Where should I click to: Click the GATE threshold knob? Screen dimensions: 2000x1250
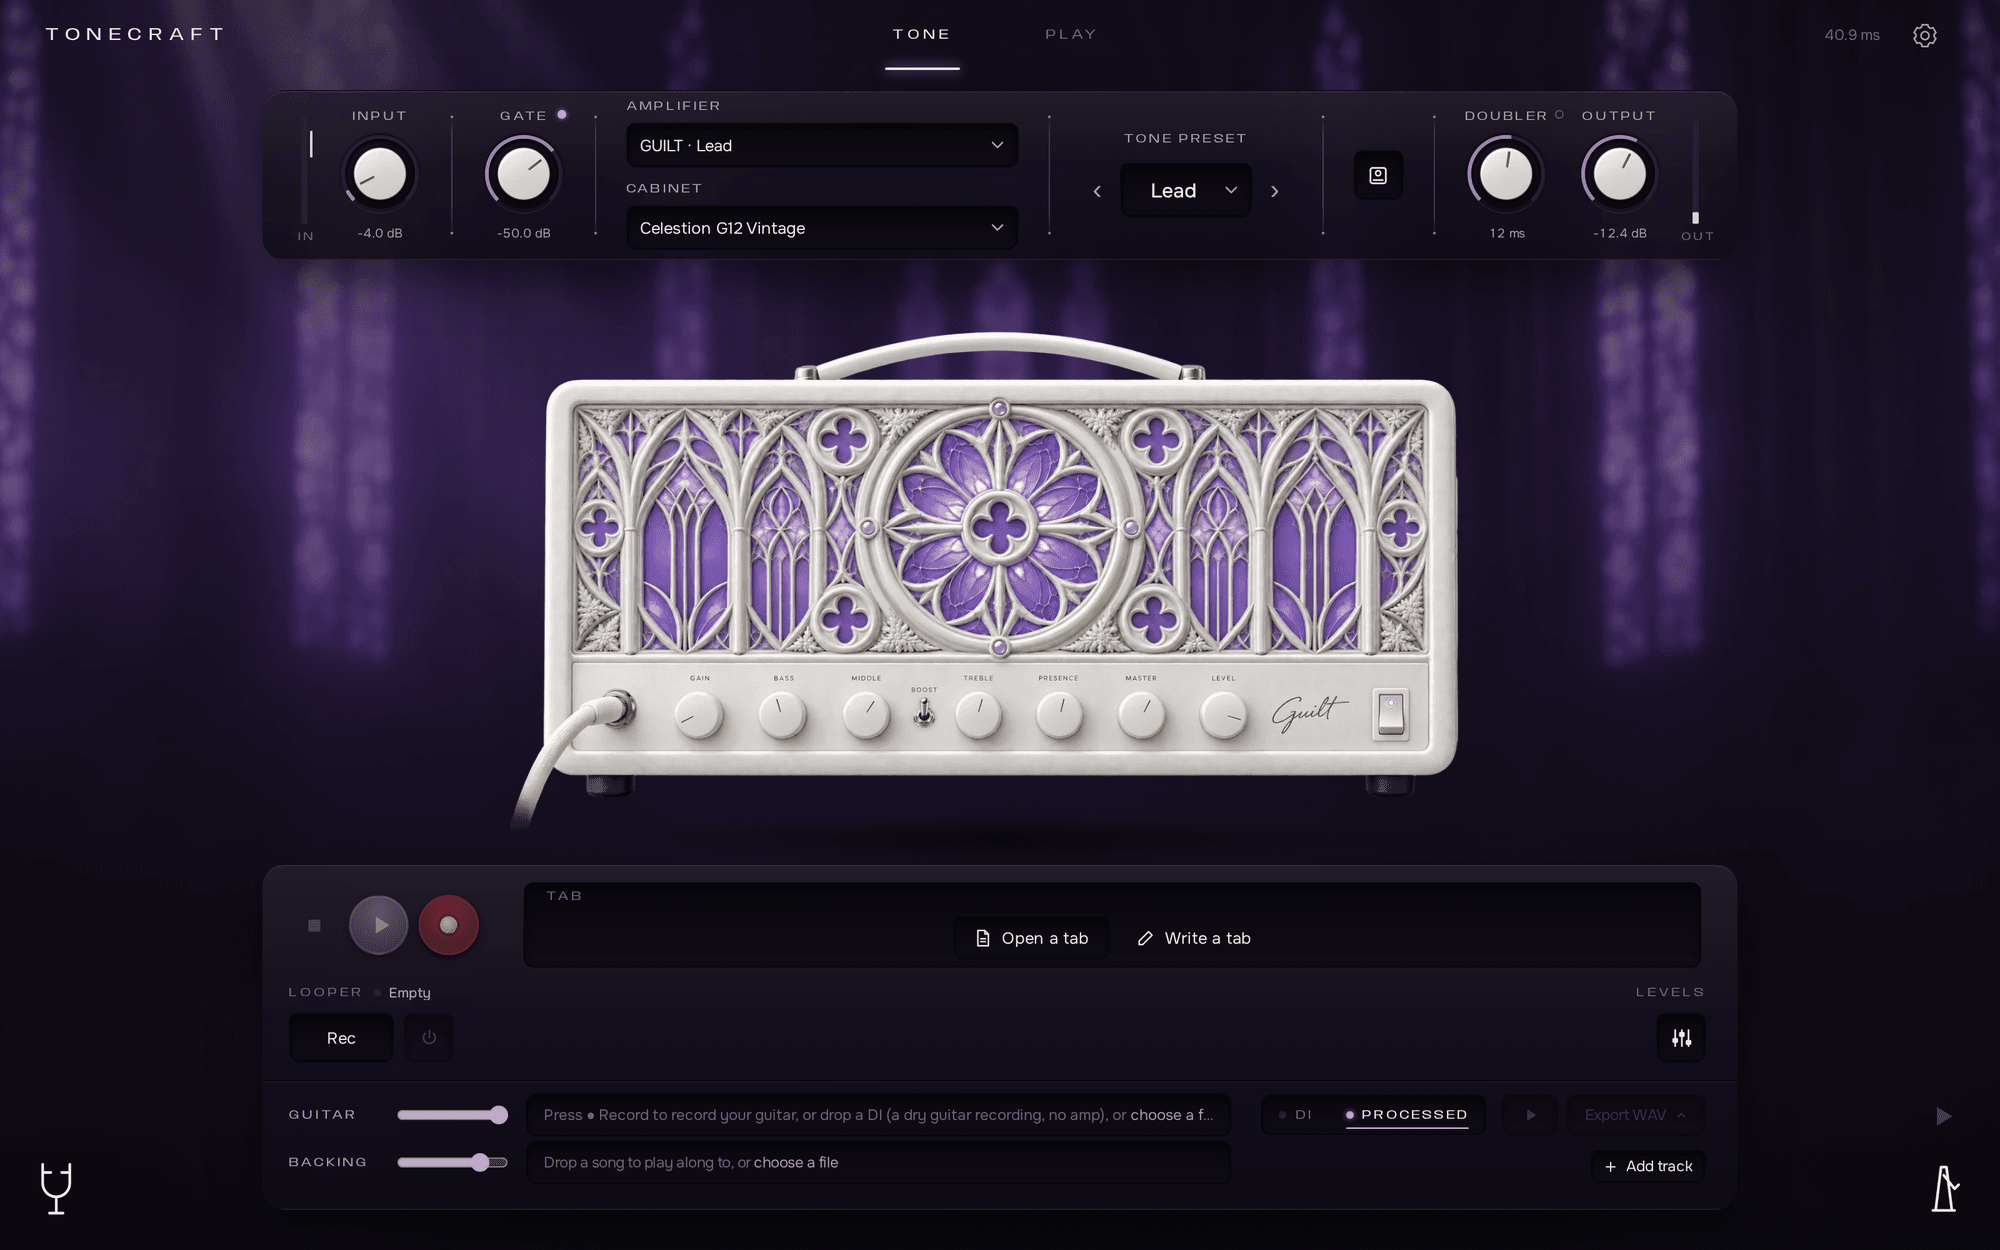point(523,174)
